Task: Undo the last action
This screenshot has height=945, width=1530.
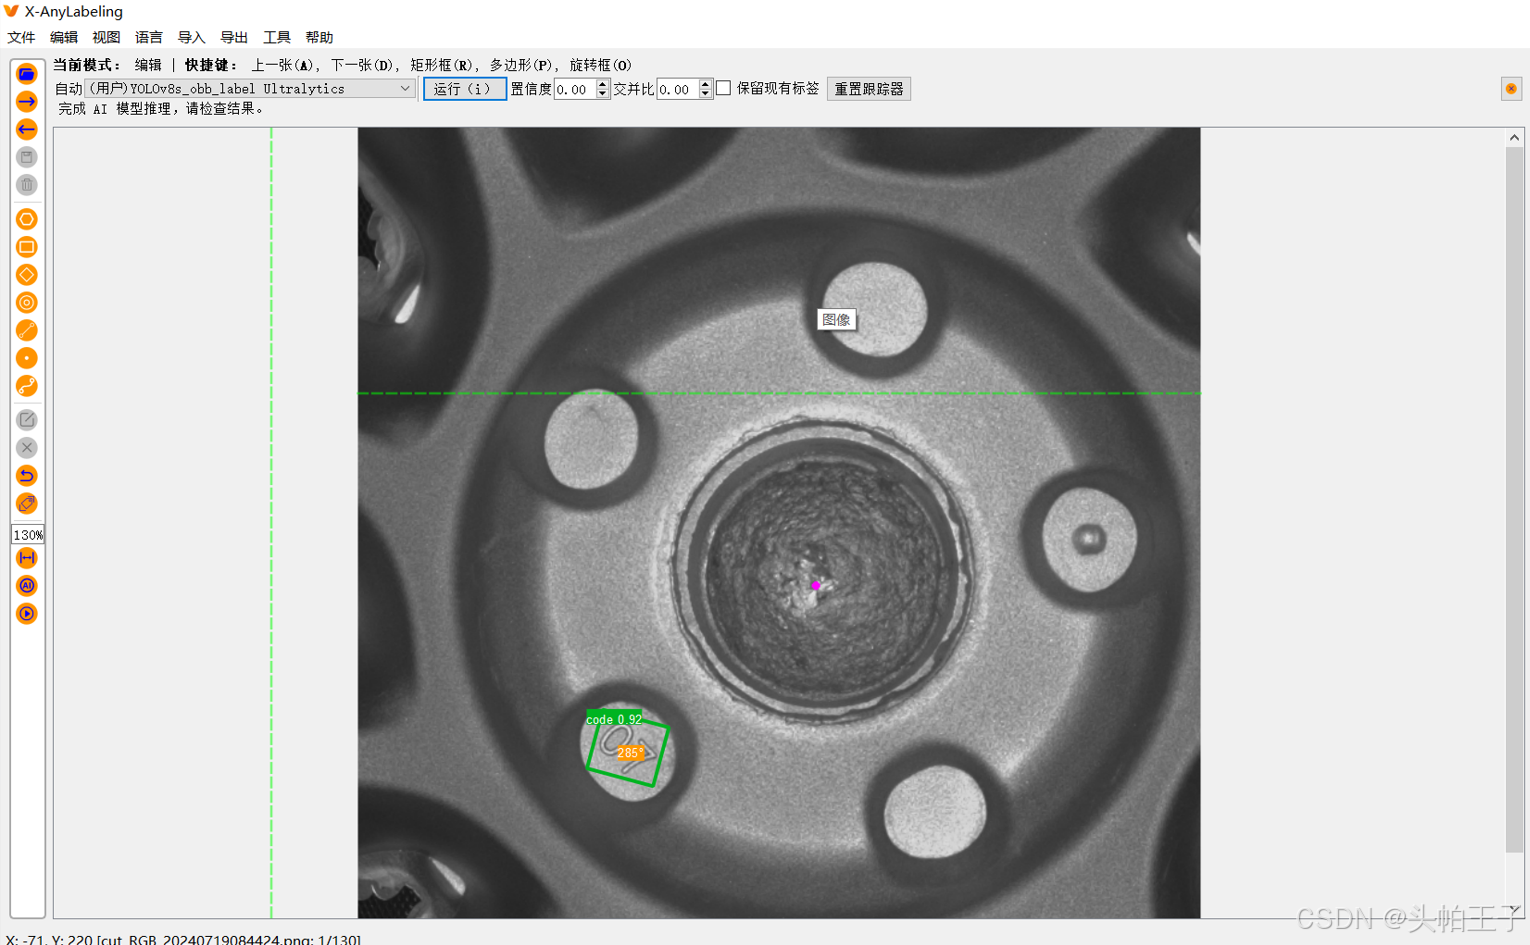Action: 27,476
